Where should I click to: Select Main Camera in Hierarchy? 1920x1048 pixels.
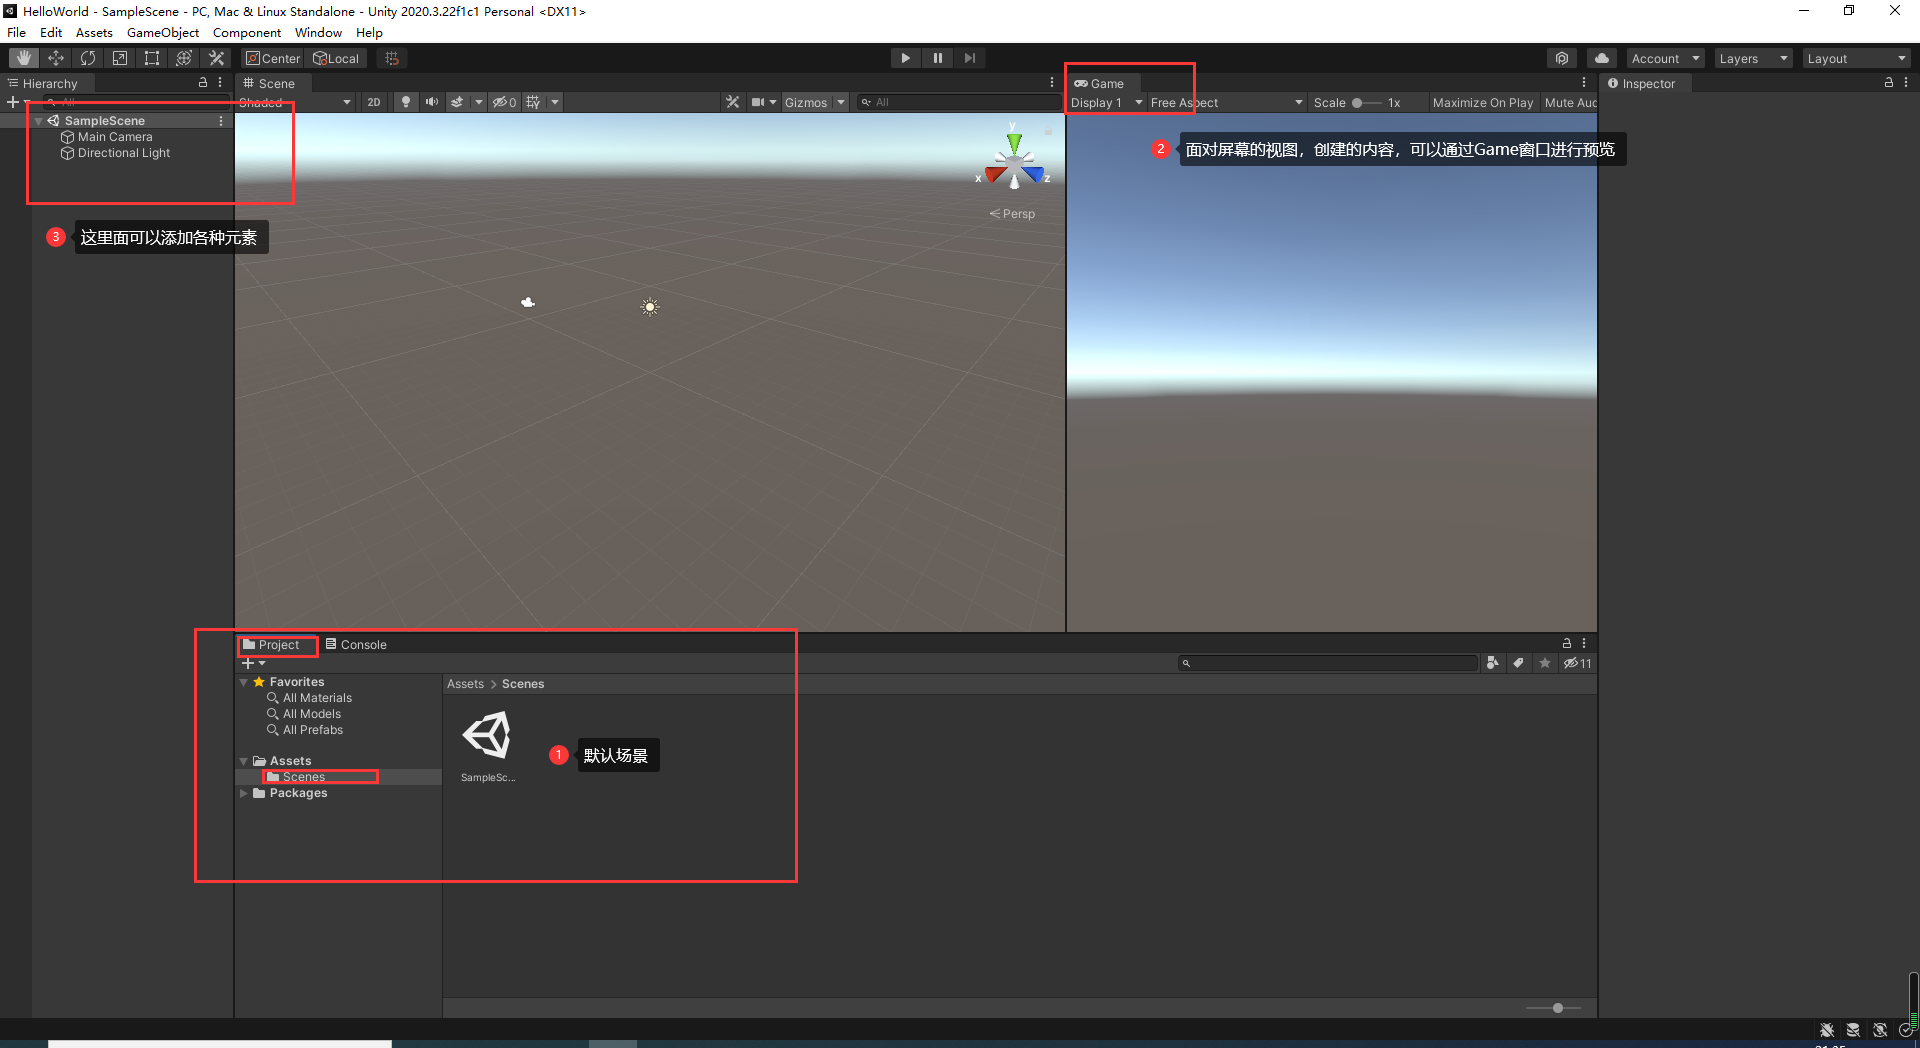(115, 137)
